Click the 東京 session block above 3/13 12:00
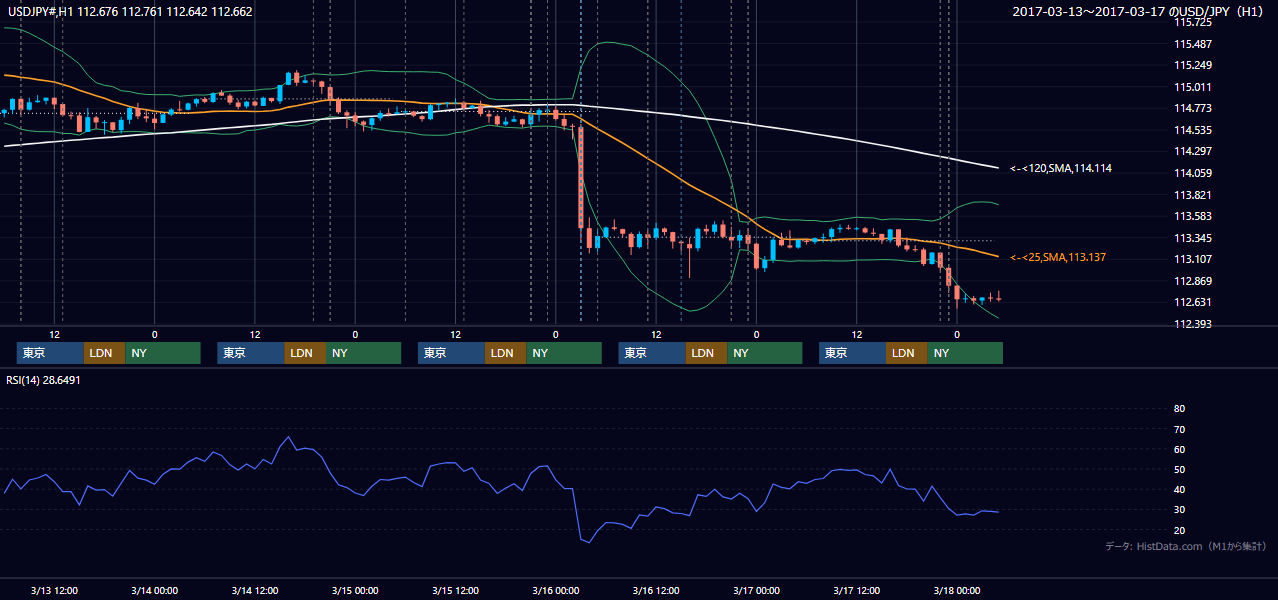 click(x=50, y=353)
